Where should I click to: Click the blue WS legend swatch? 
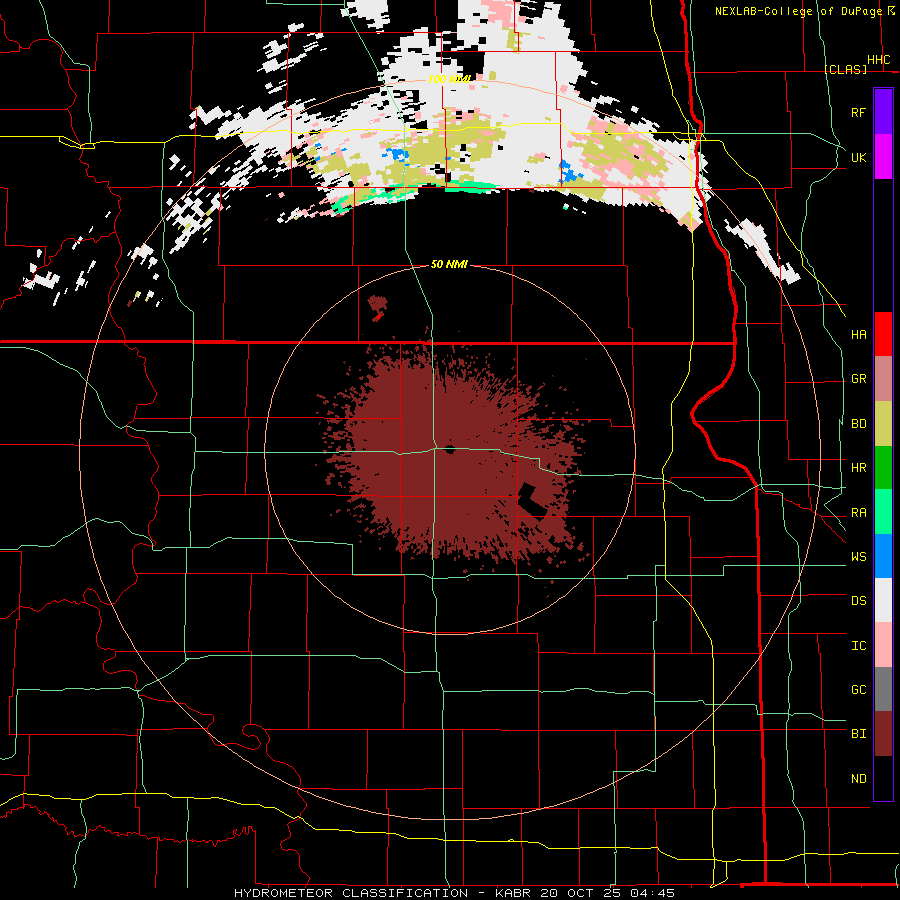pos(883,556)
